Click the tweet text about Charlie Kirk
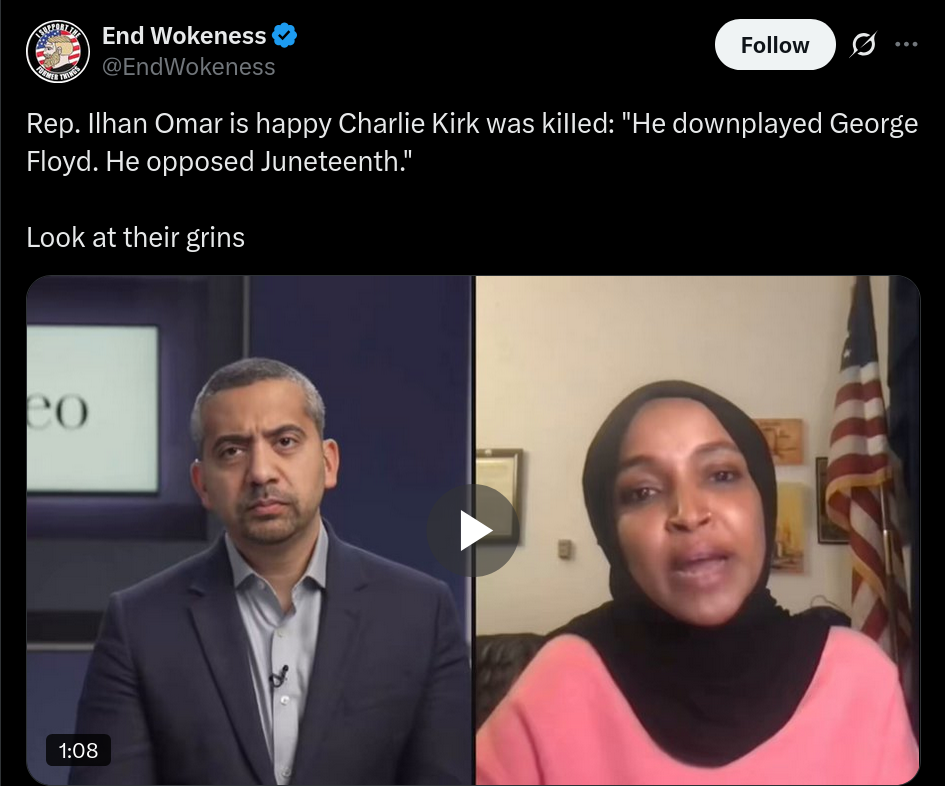 pyautogui.click(x=472, y=142)
